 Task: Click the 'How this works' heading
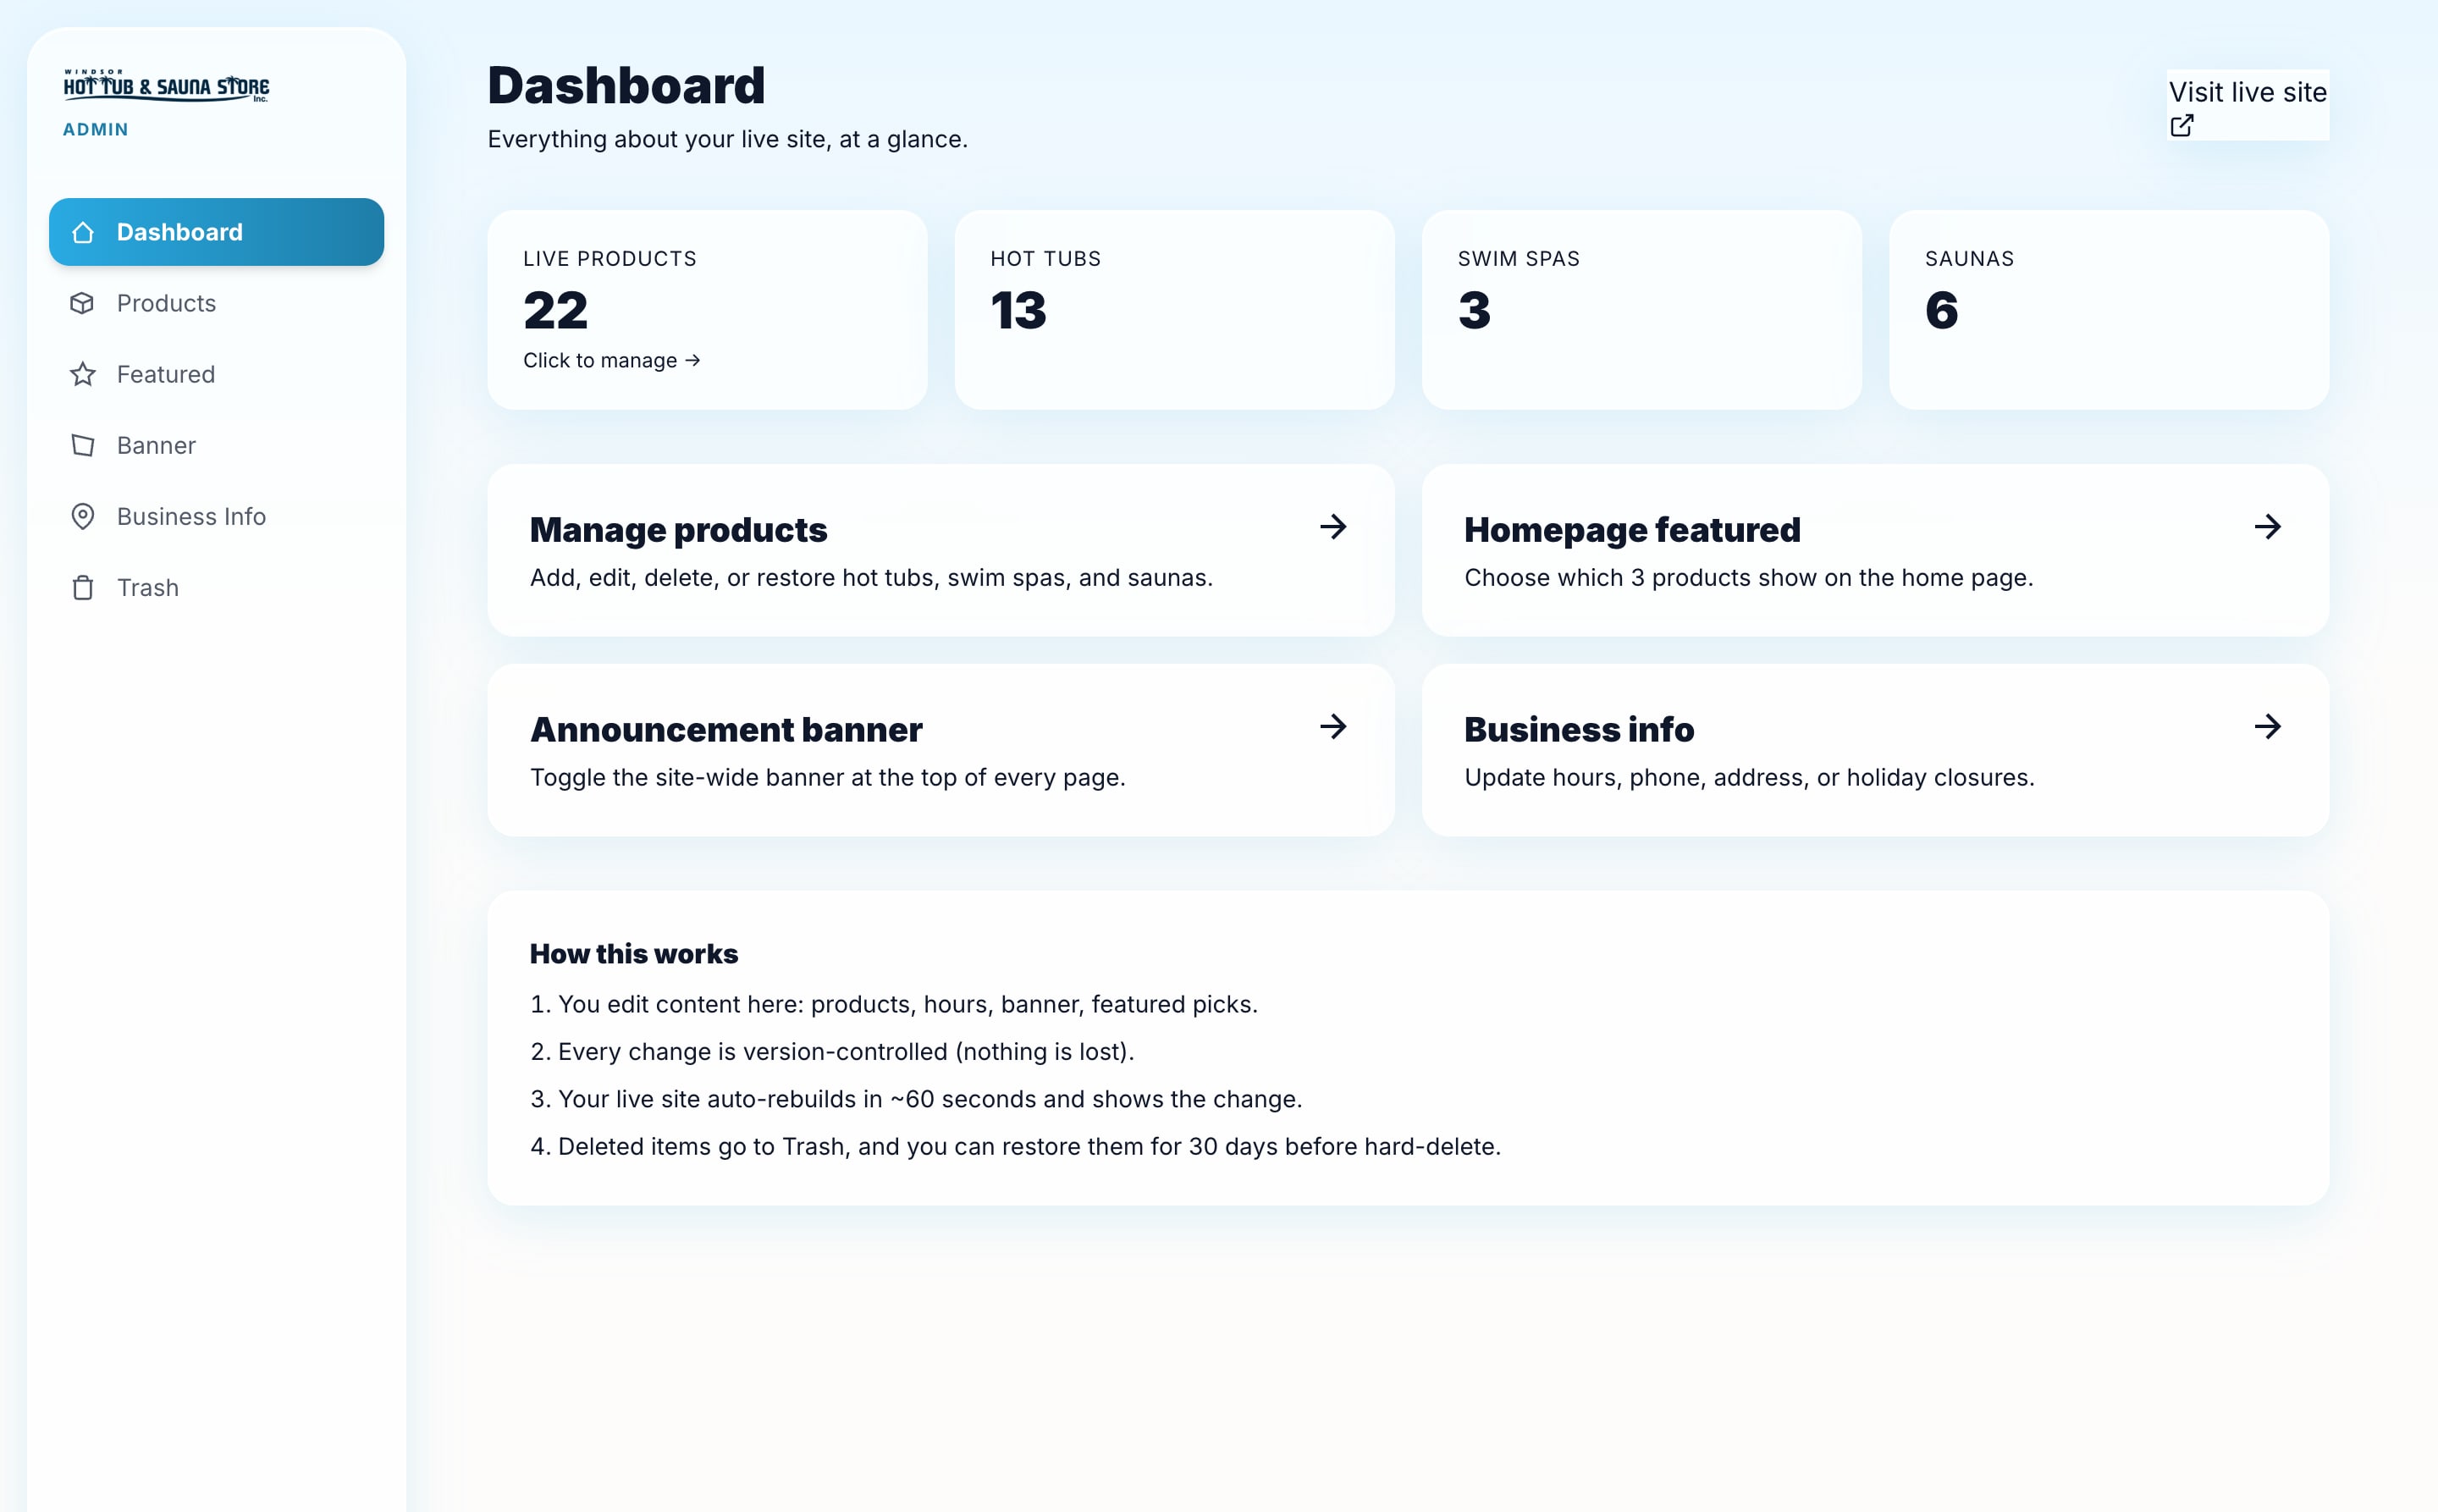click(634, 954)
